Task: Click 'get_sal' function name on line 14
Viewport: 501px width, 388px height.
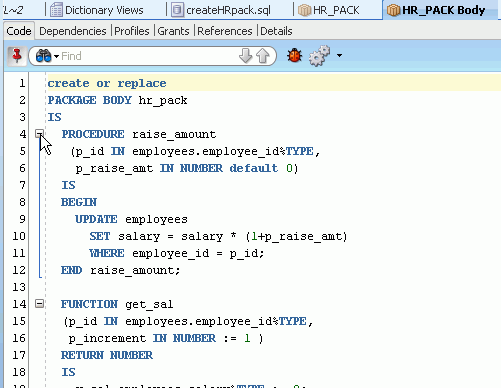Action: click(149, 305)
